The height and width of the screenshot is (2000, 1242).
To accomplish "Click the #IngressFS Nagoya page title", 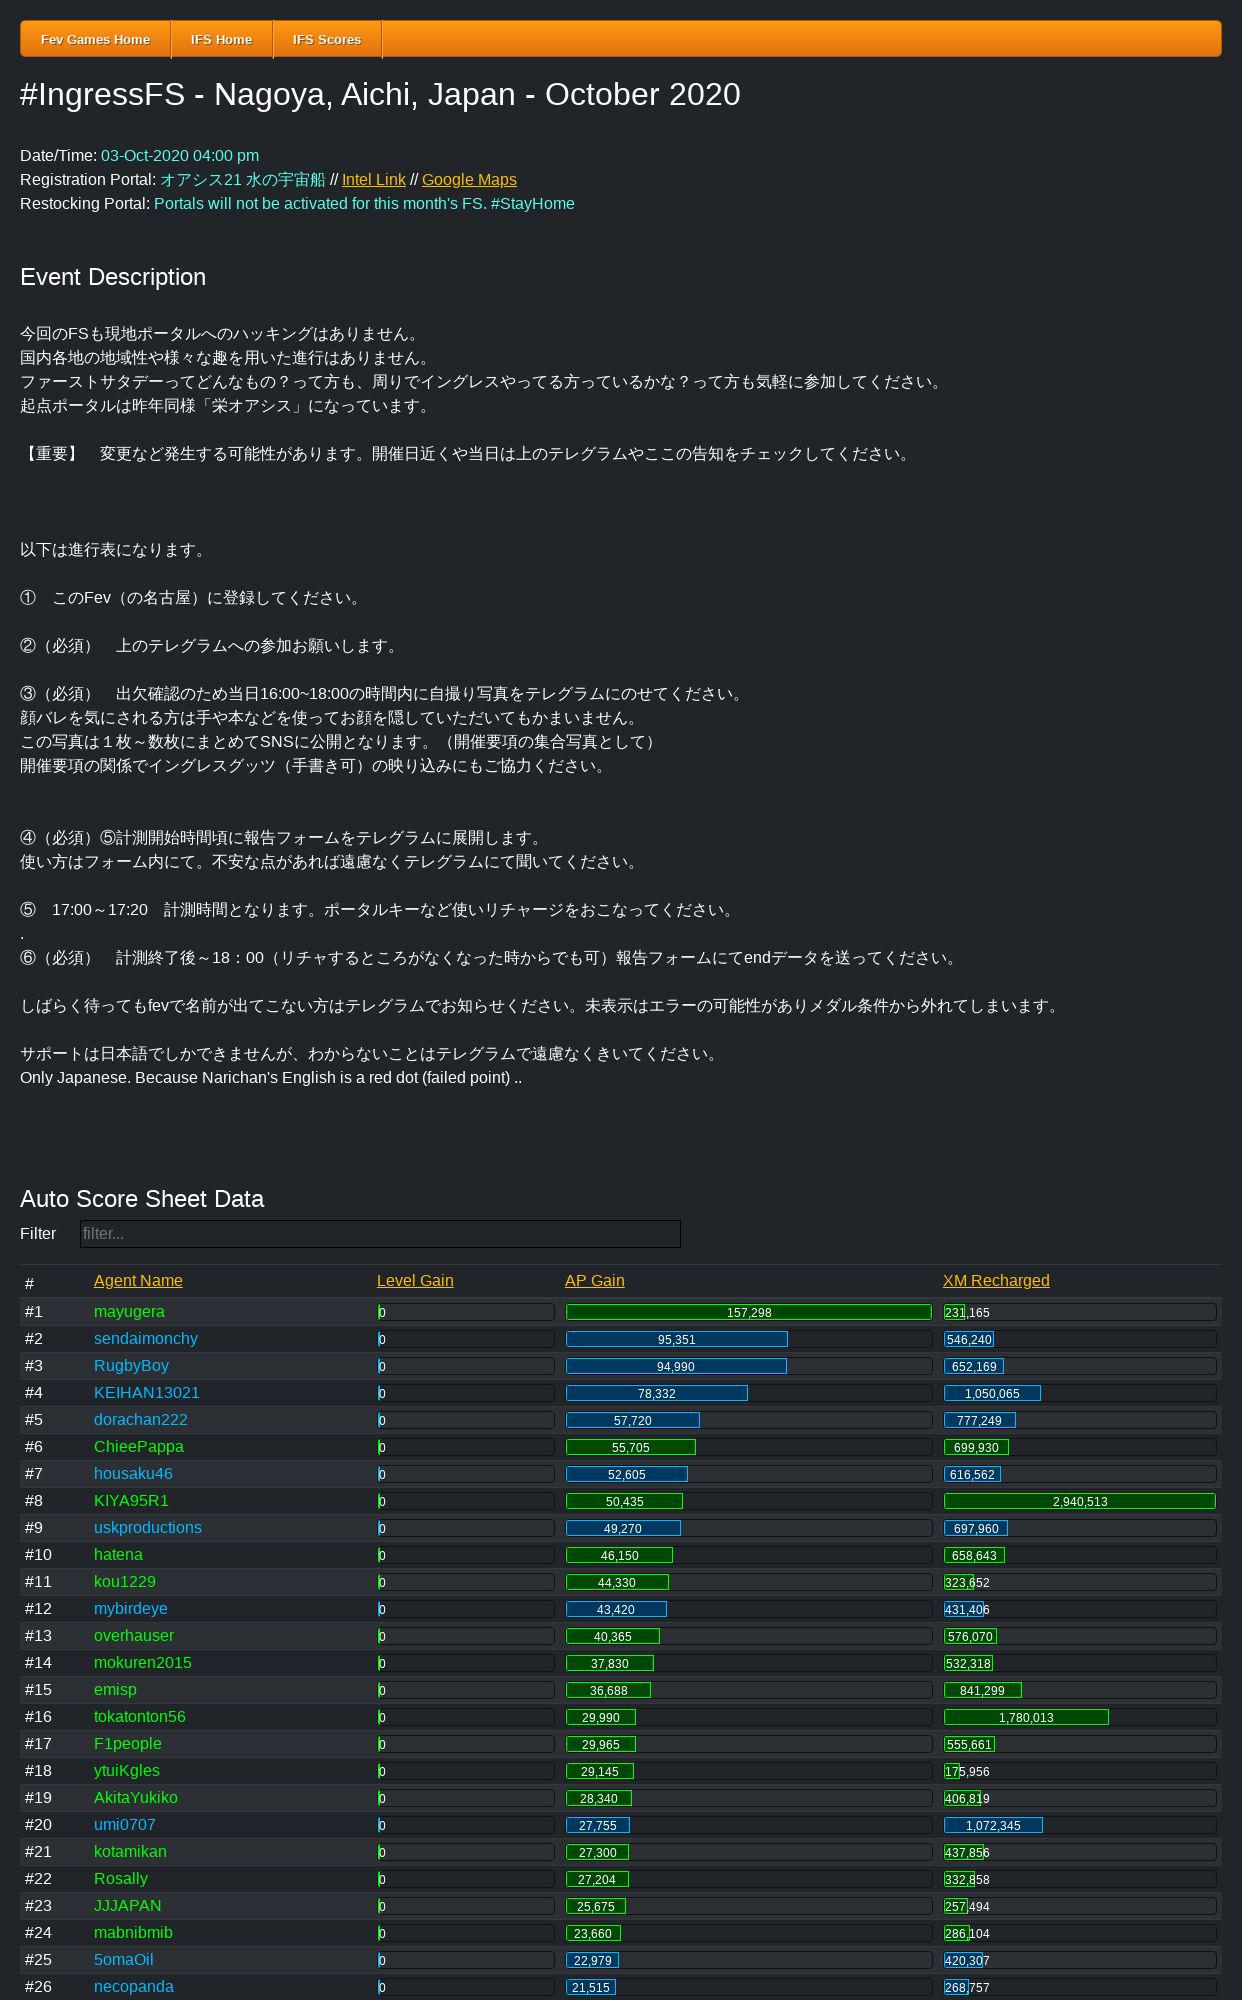I will click(x=380, y=94).
